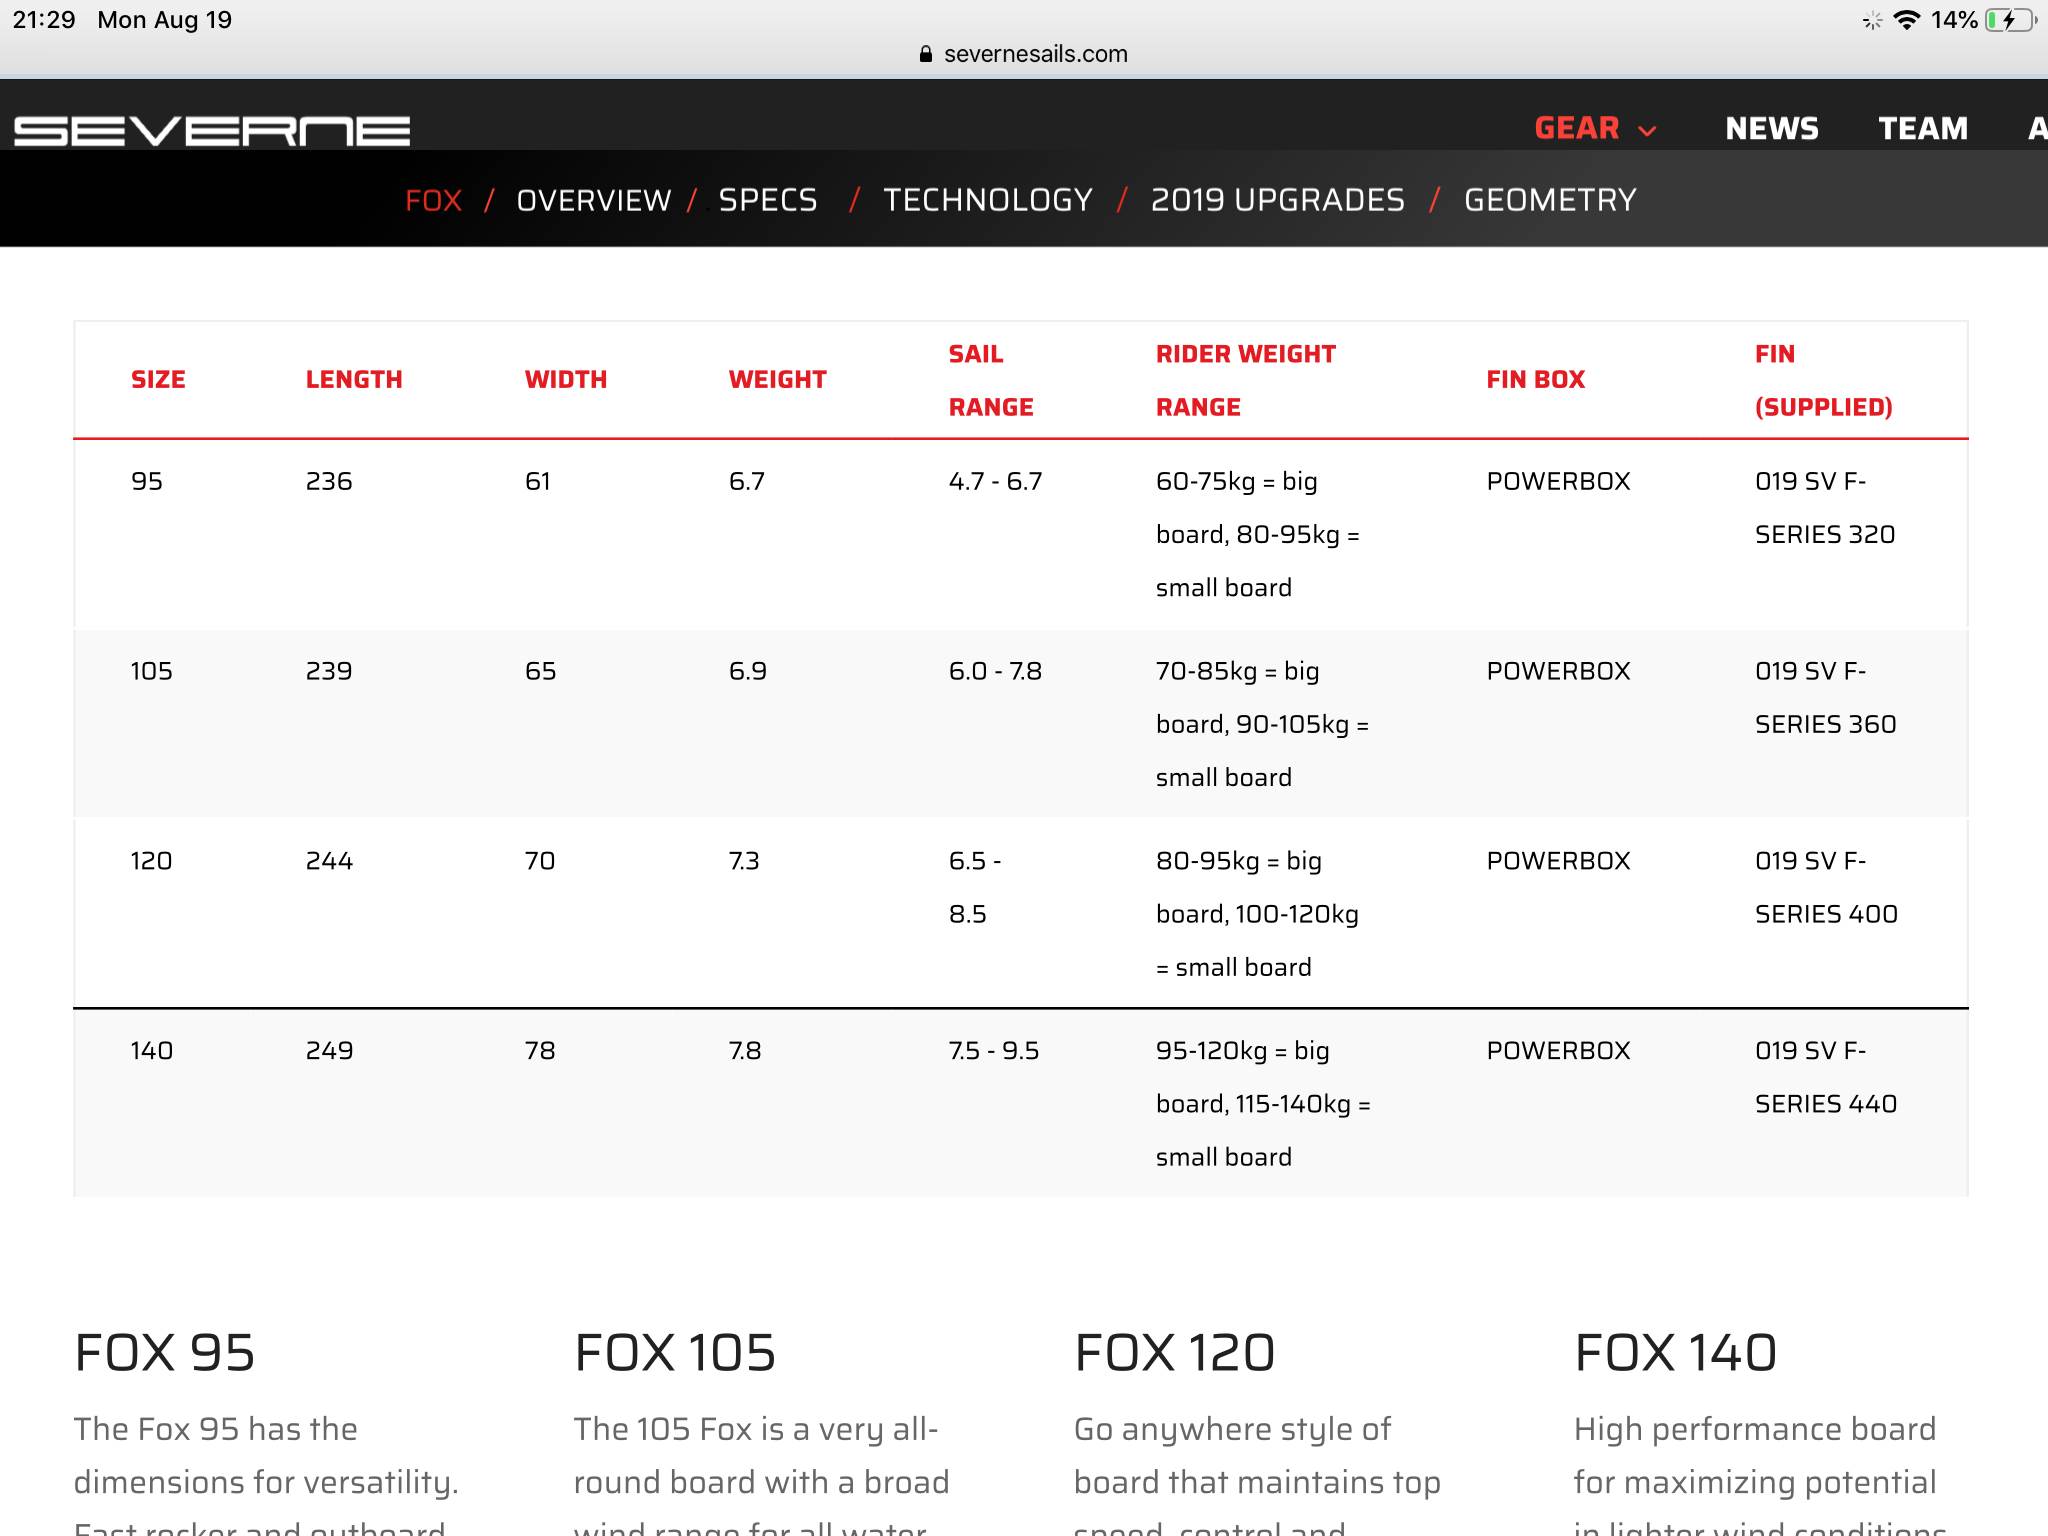The image size is (2048, 1536).
Task: Click the FOX 95 heading
Action: tap(165, 1353)
